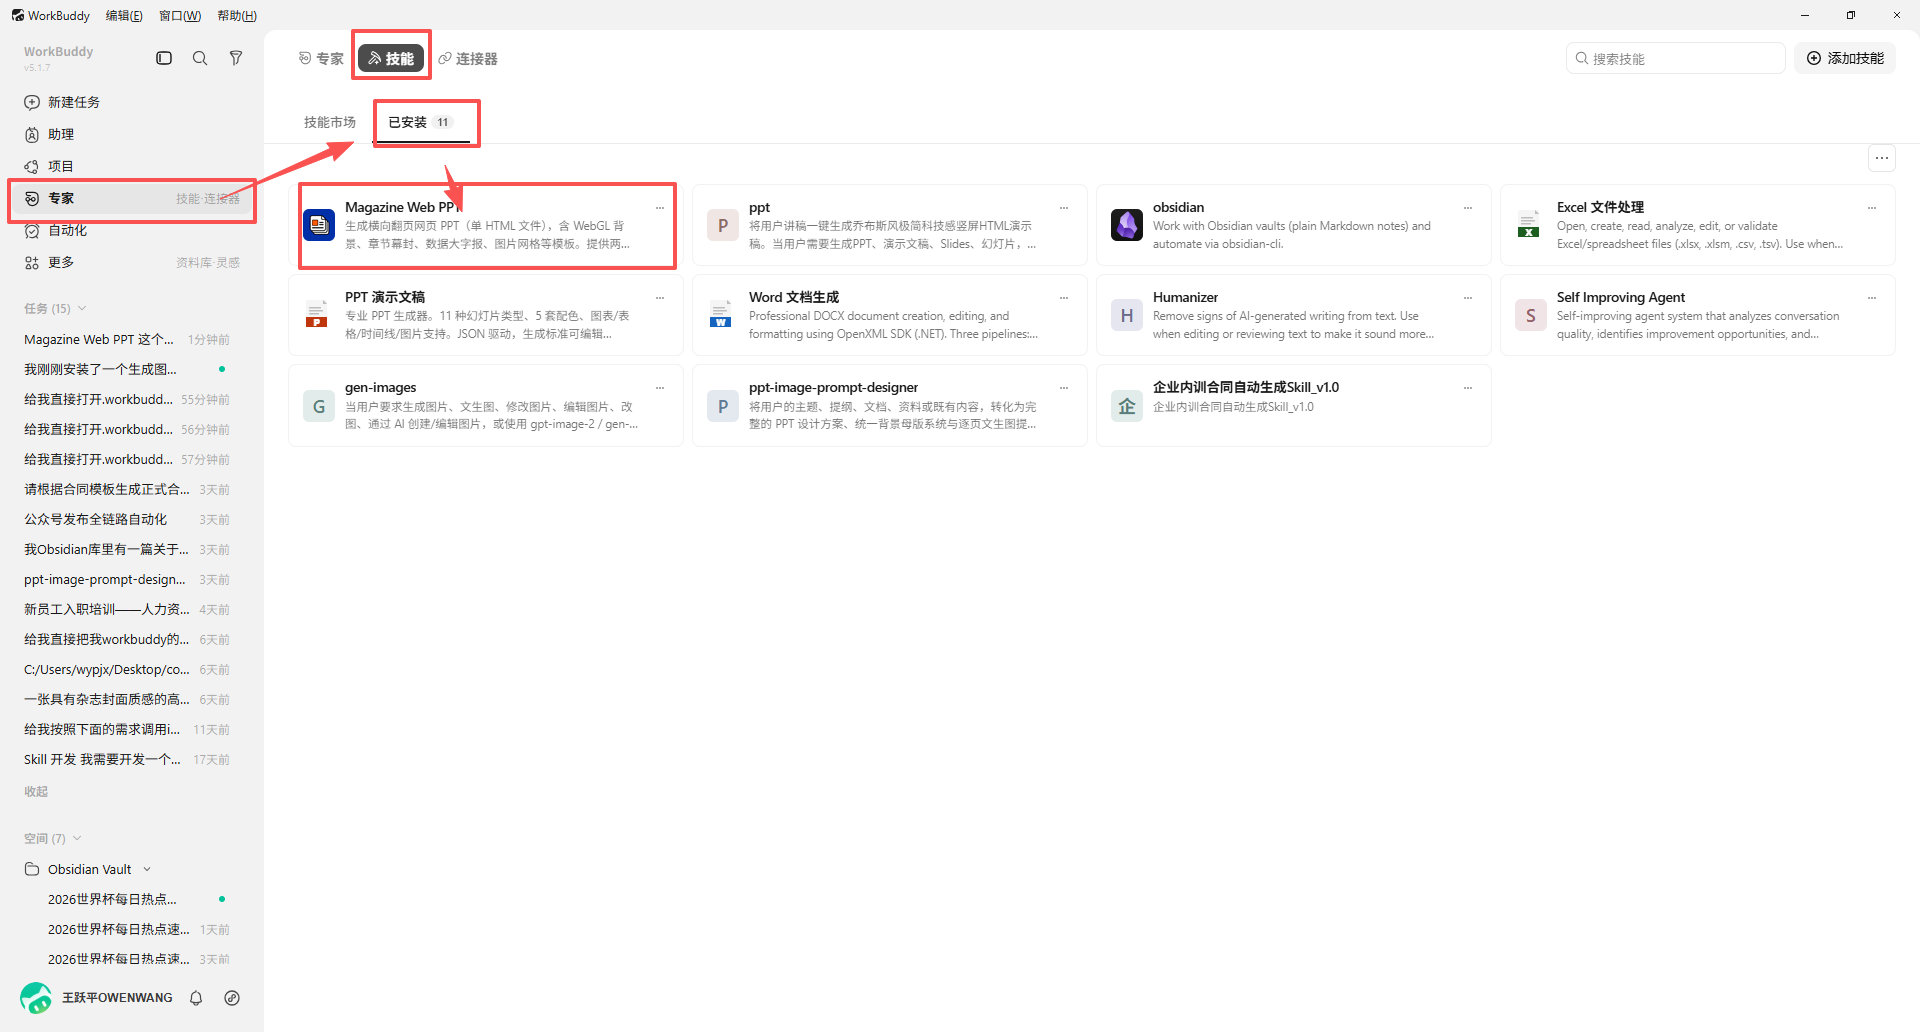Screen dimensions: 1920x1032
Task: Click the ppt-image-prompt-designer P icon
Action: [723, 406]
